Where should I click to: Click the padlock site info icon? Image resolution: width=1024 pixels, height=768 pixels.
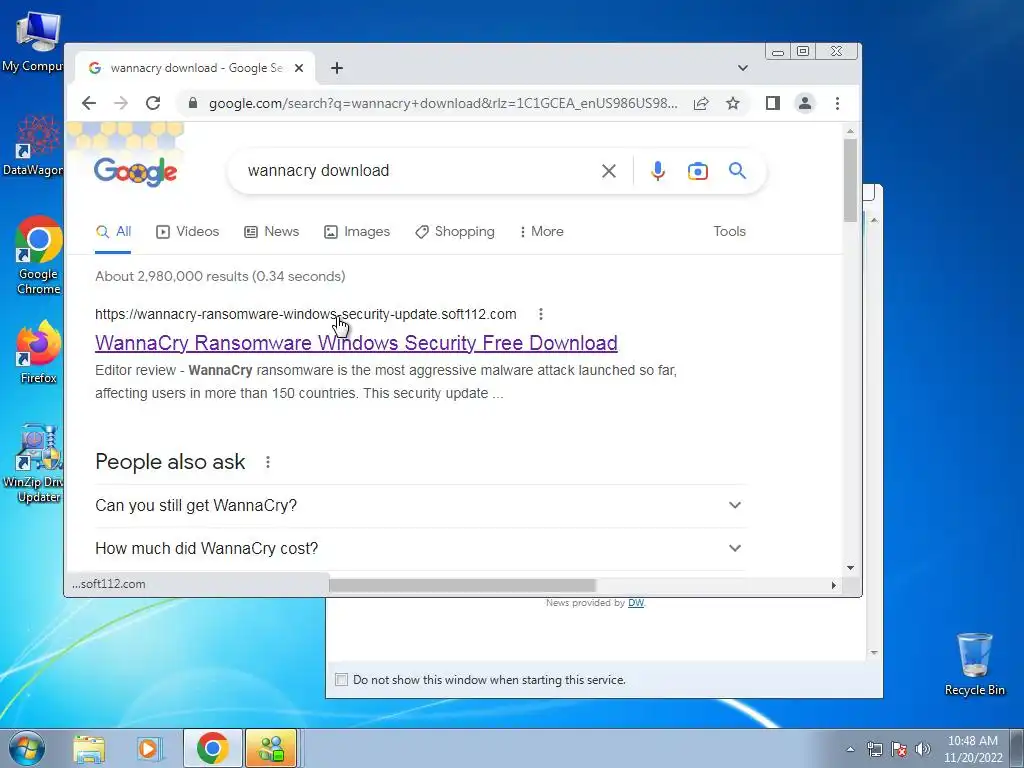coord(192,103)
